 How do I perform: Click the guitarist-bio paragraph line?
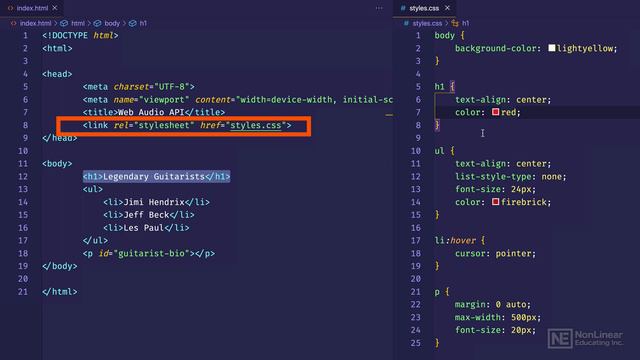coord(149,253)
